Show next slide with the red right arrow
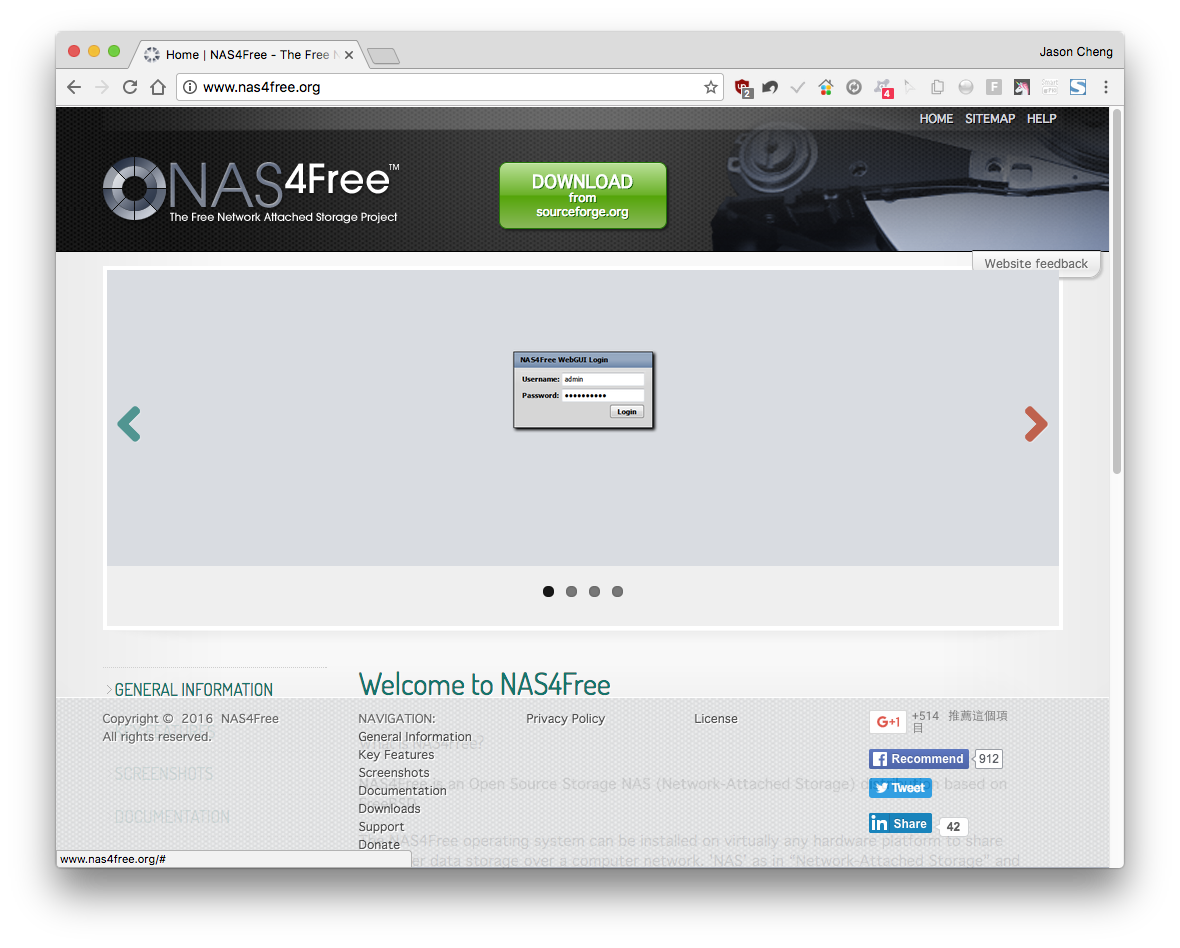 pyautogui.click(x=1036, y=424)
